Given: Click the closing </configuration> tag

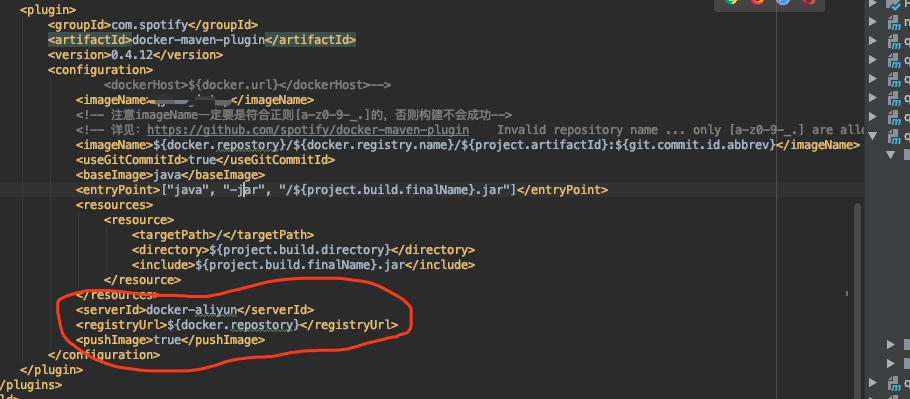Looking at the screenshot, I should [103, 355].
